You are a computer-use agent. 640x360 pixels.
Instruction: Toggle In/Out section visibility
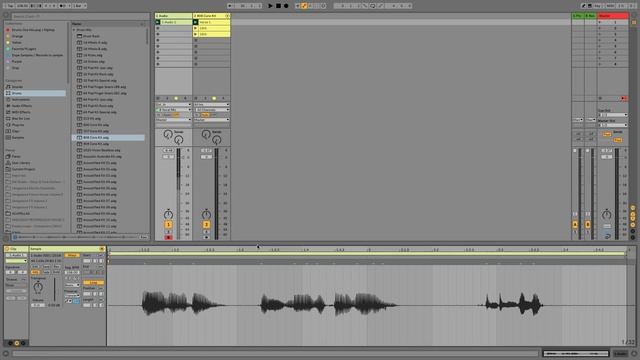tap(633, 208)
